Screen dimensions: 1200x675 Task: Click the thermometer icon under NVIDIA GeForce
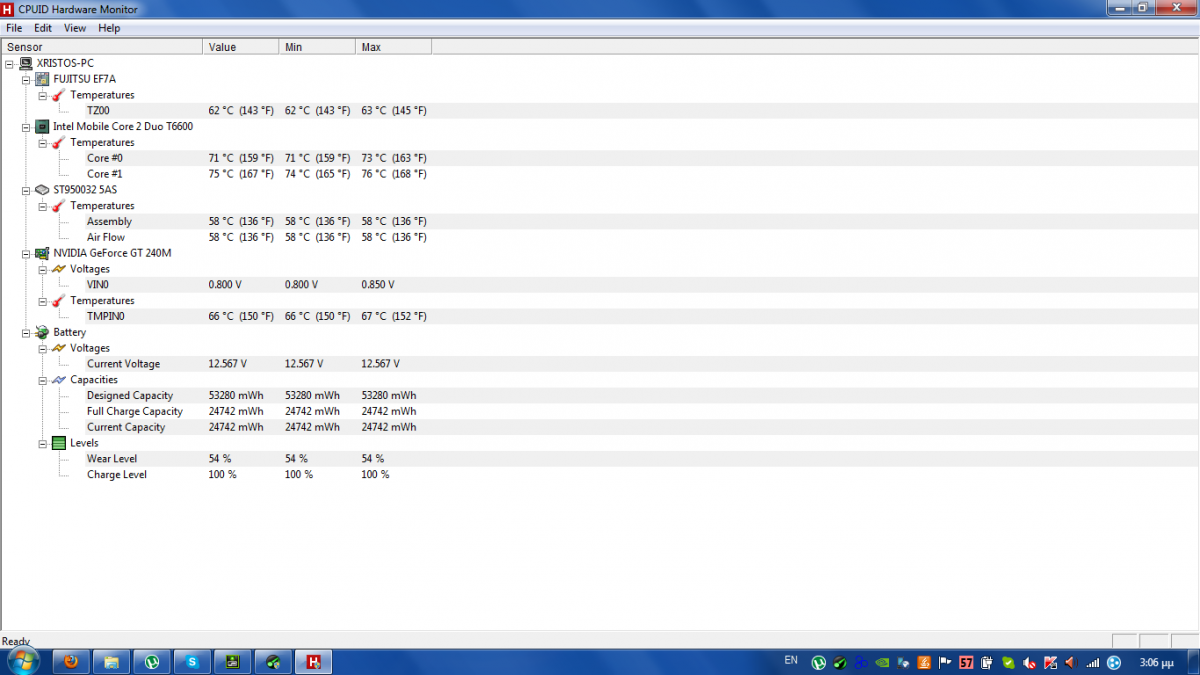tap(59, 301)
